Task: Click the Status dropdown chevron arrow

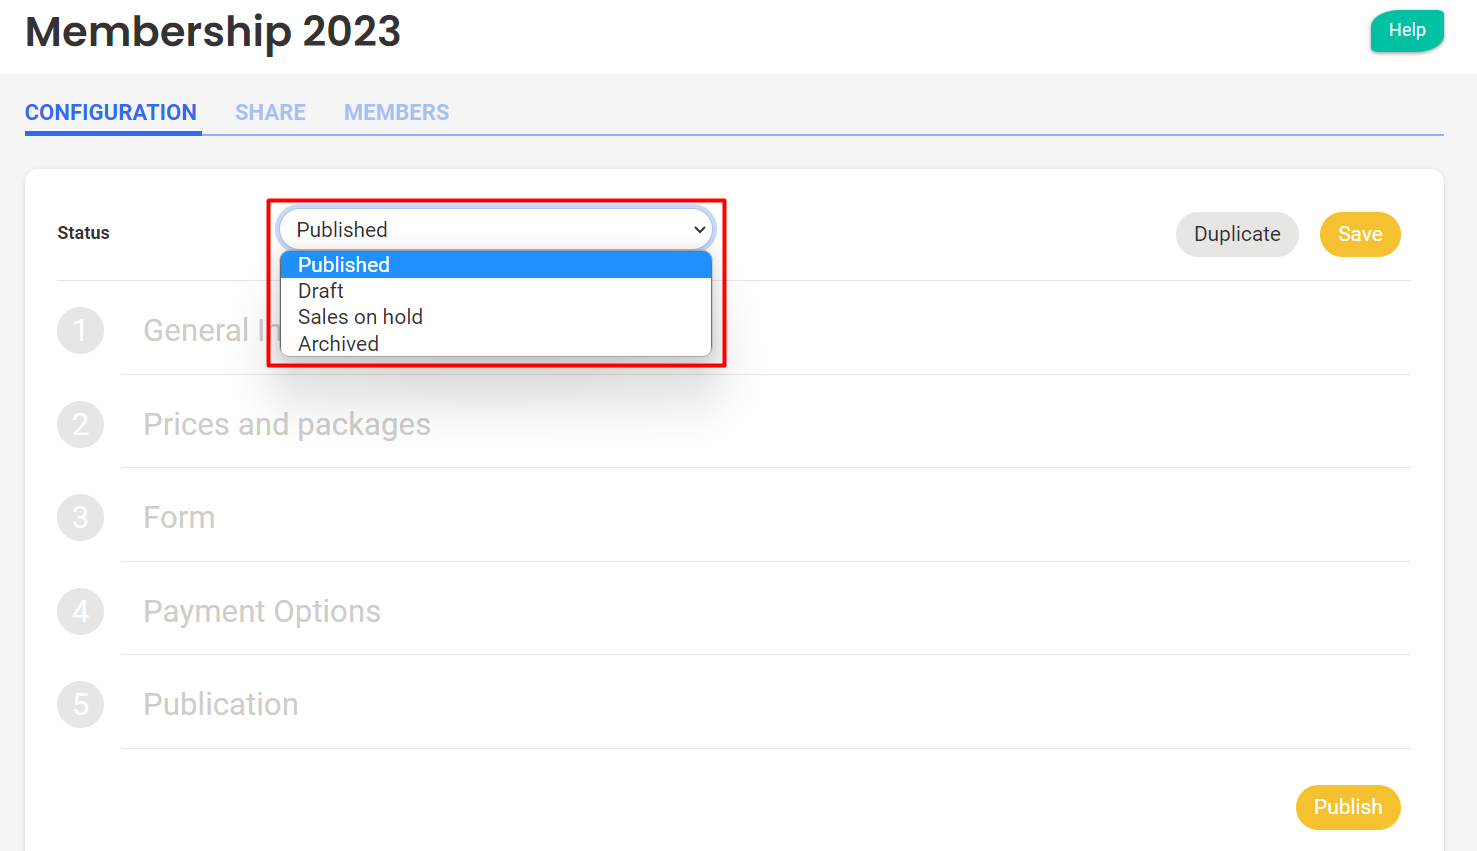Action: click(x=700, y=230)
